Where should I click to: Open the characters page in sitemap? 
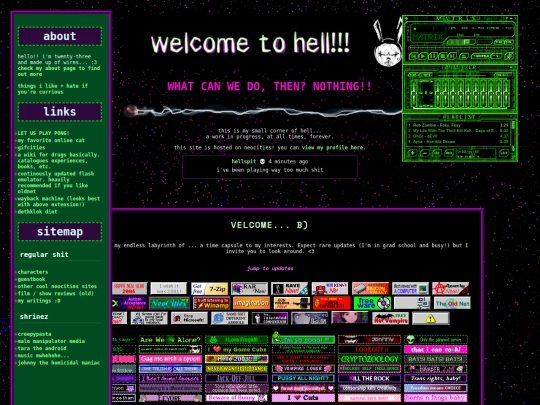tap(33, 272)
